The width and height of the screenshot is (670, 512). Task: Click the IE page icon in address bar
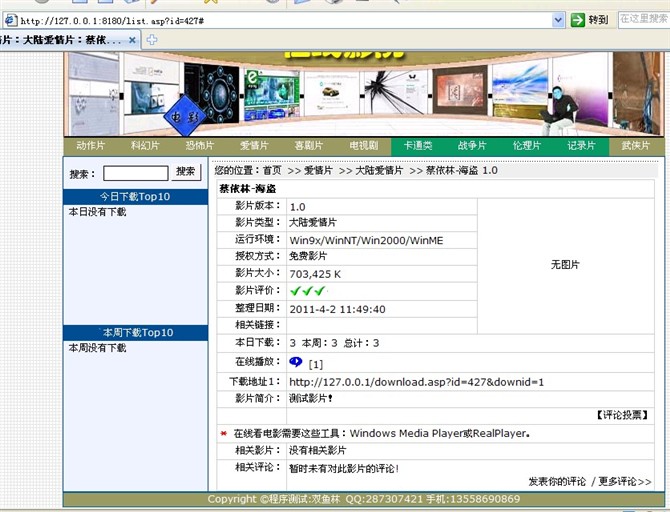9,19
